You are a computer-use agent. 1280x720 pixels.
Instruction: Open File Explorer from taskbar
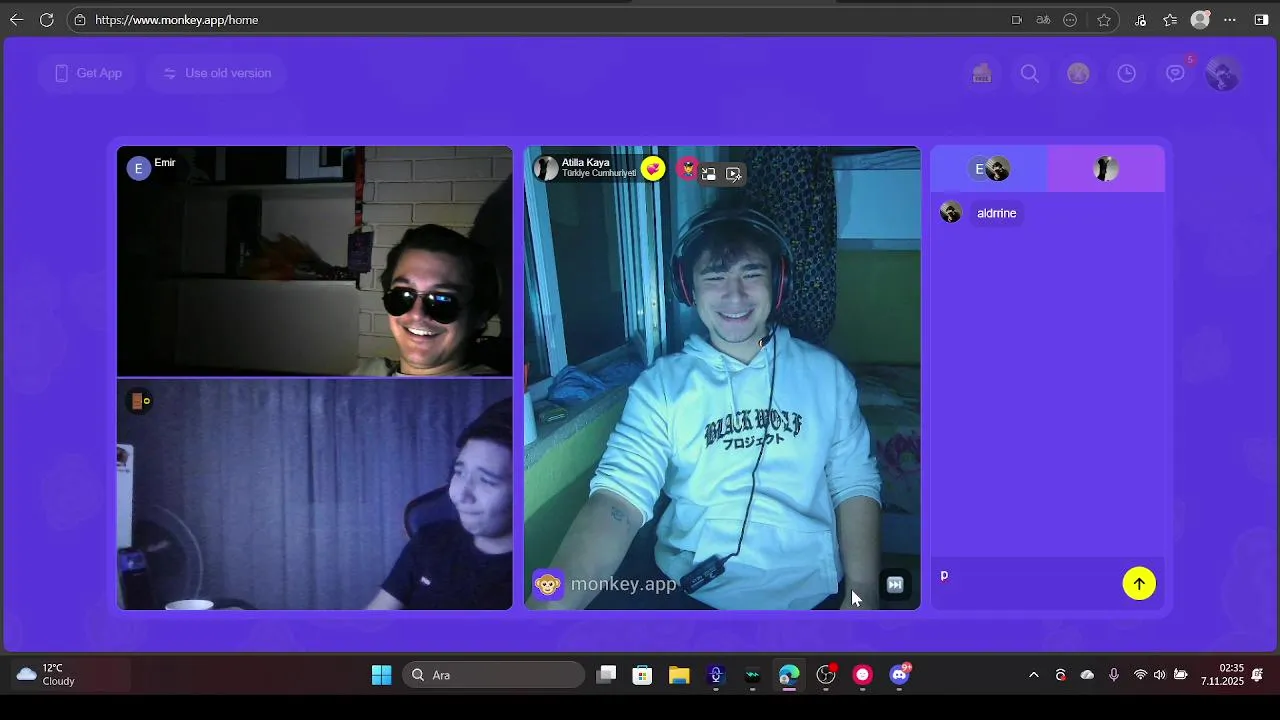pos(679,675)
